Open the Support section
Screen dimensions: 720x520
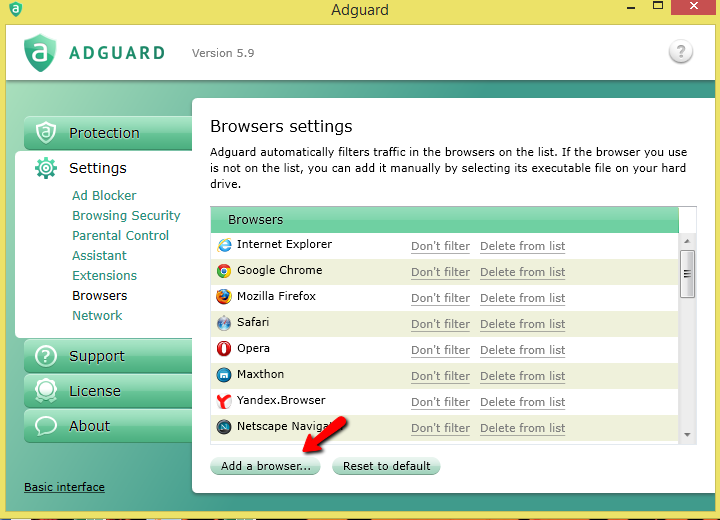[108, 356]
